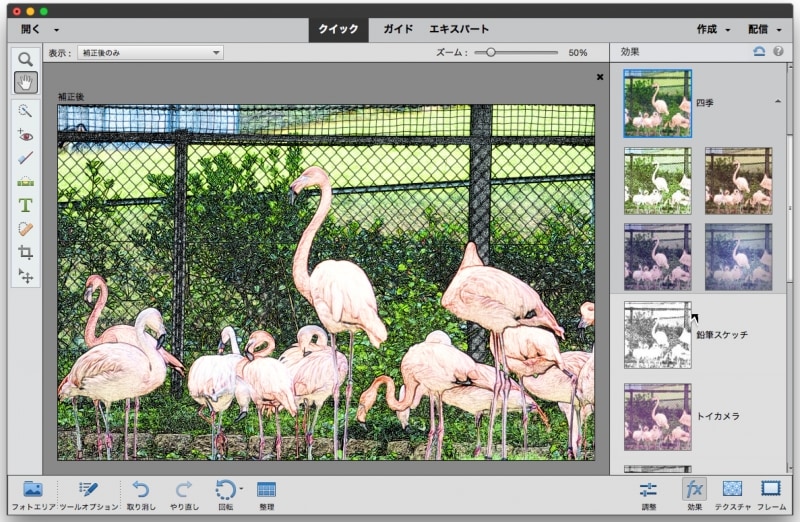Expand the 作成 create dropdown menu

click(714, 29)
